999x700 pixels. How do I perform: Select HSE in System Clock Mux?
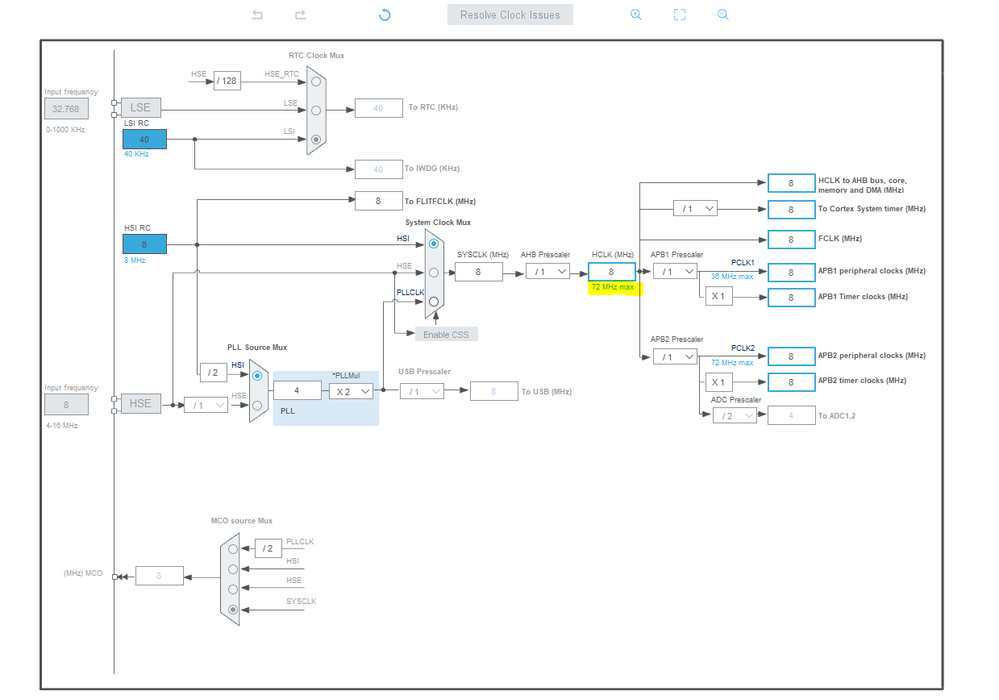click(434, 273)
